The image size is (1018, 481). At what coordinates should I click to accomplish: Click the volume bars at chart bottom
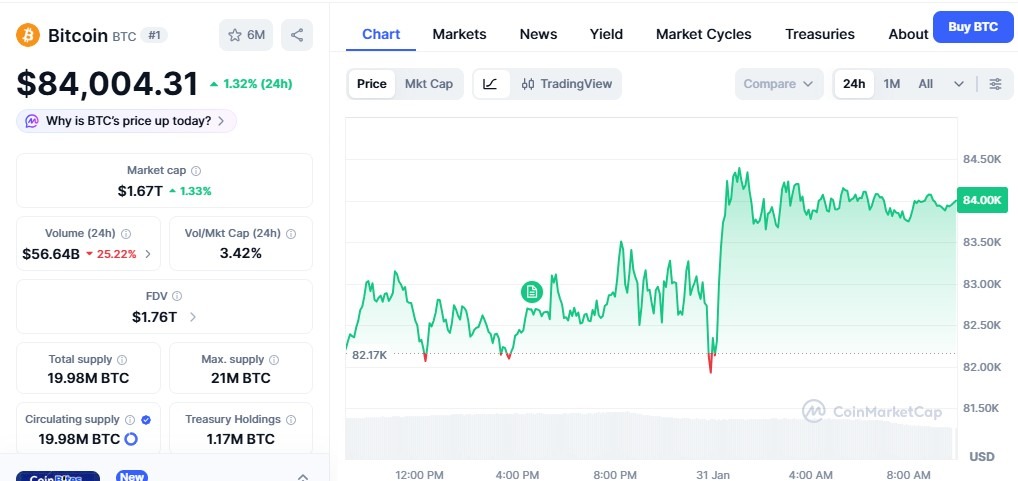[x=649, y=436]
